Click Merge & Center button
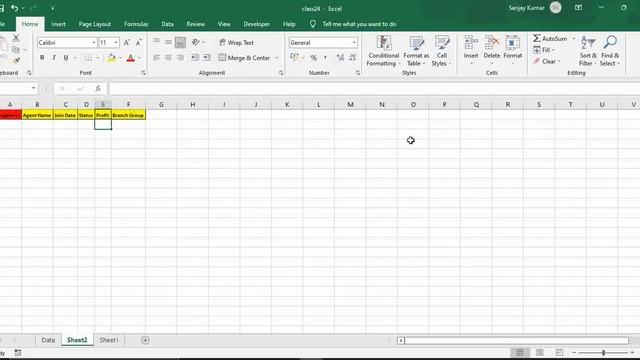 244,58
